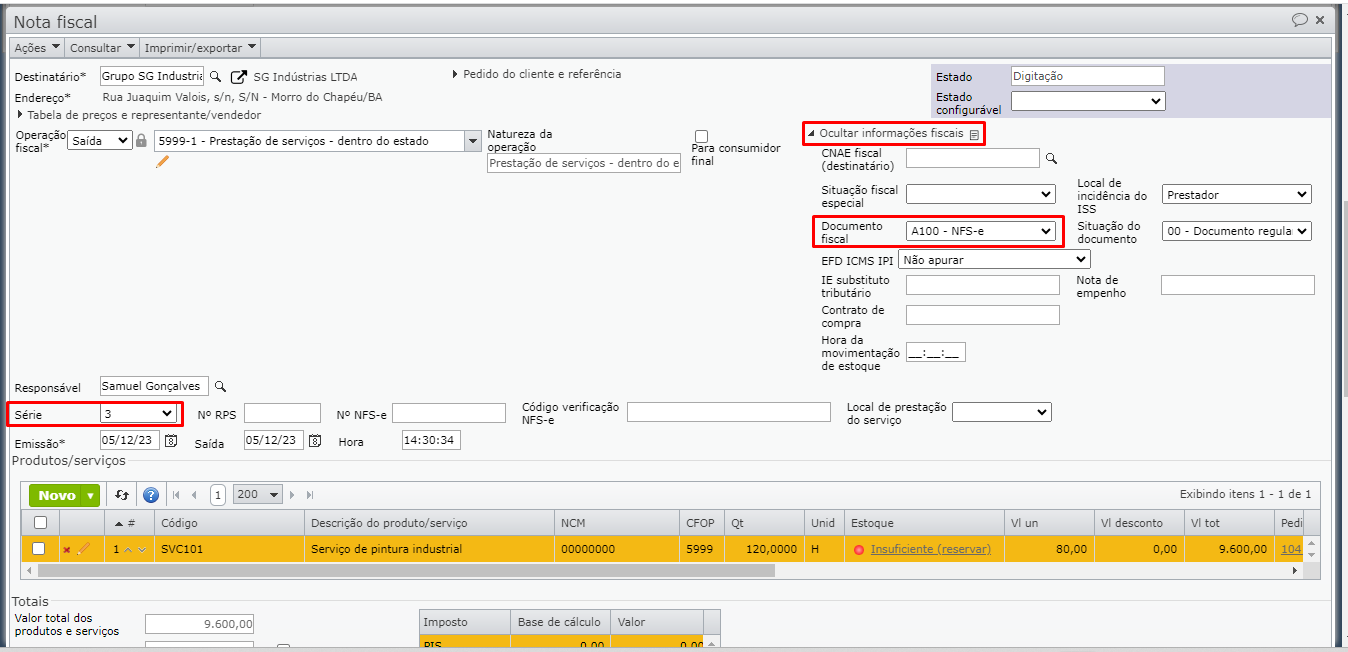Click into the Nota de empenho field

pos(1238,285)
